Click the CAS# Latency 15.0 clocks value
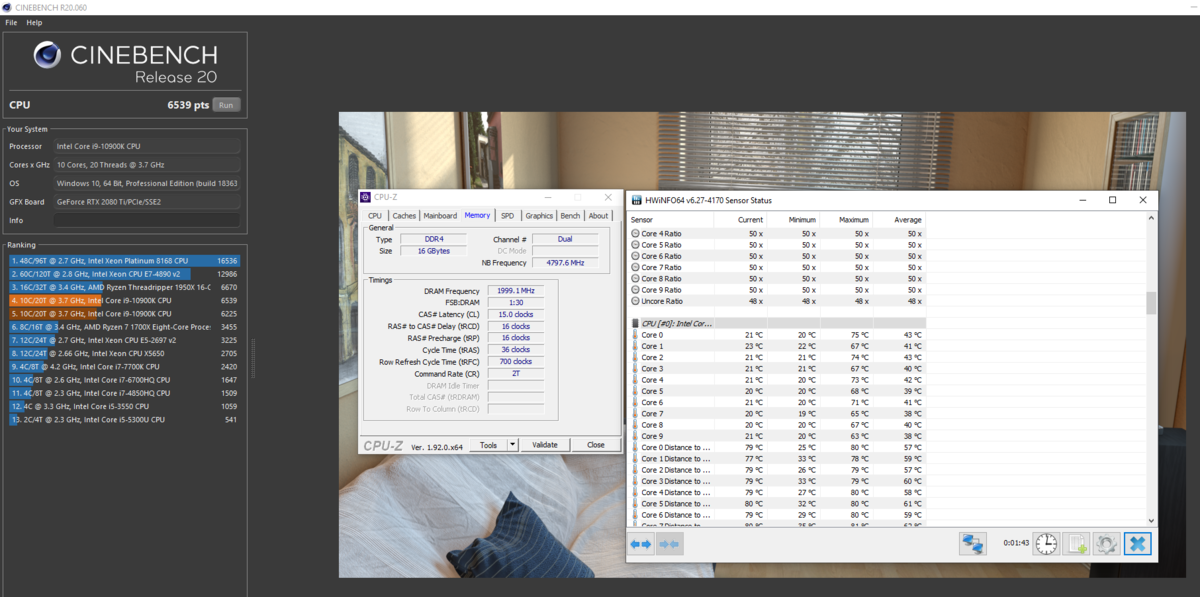The height and width of the screenshot is (597, 1200). pos(515,314)
